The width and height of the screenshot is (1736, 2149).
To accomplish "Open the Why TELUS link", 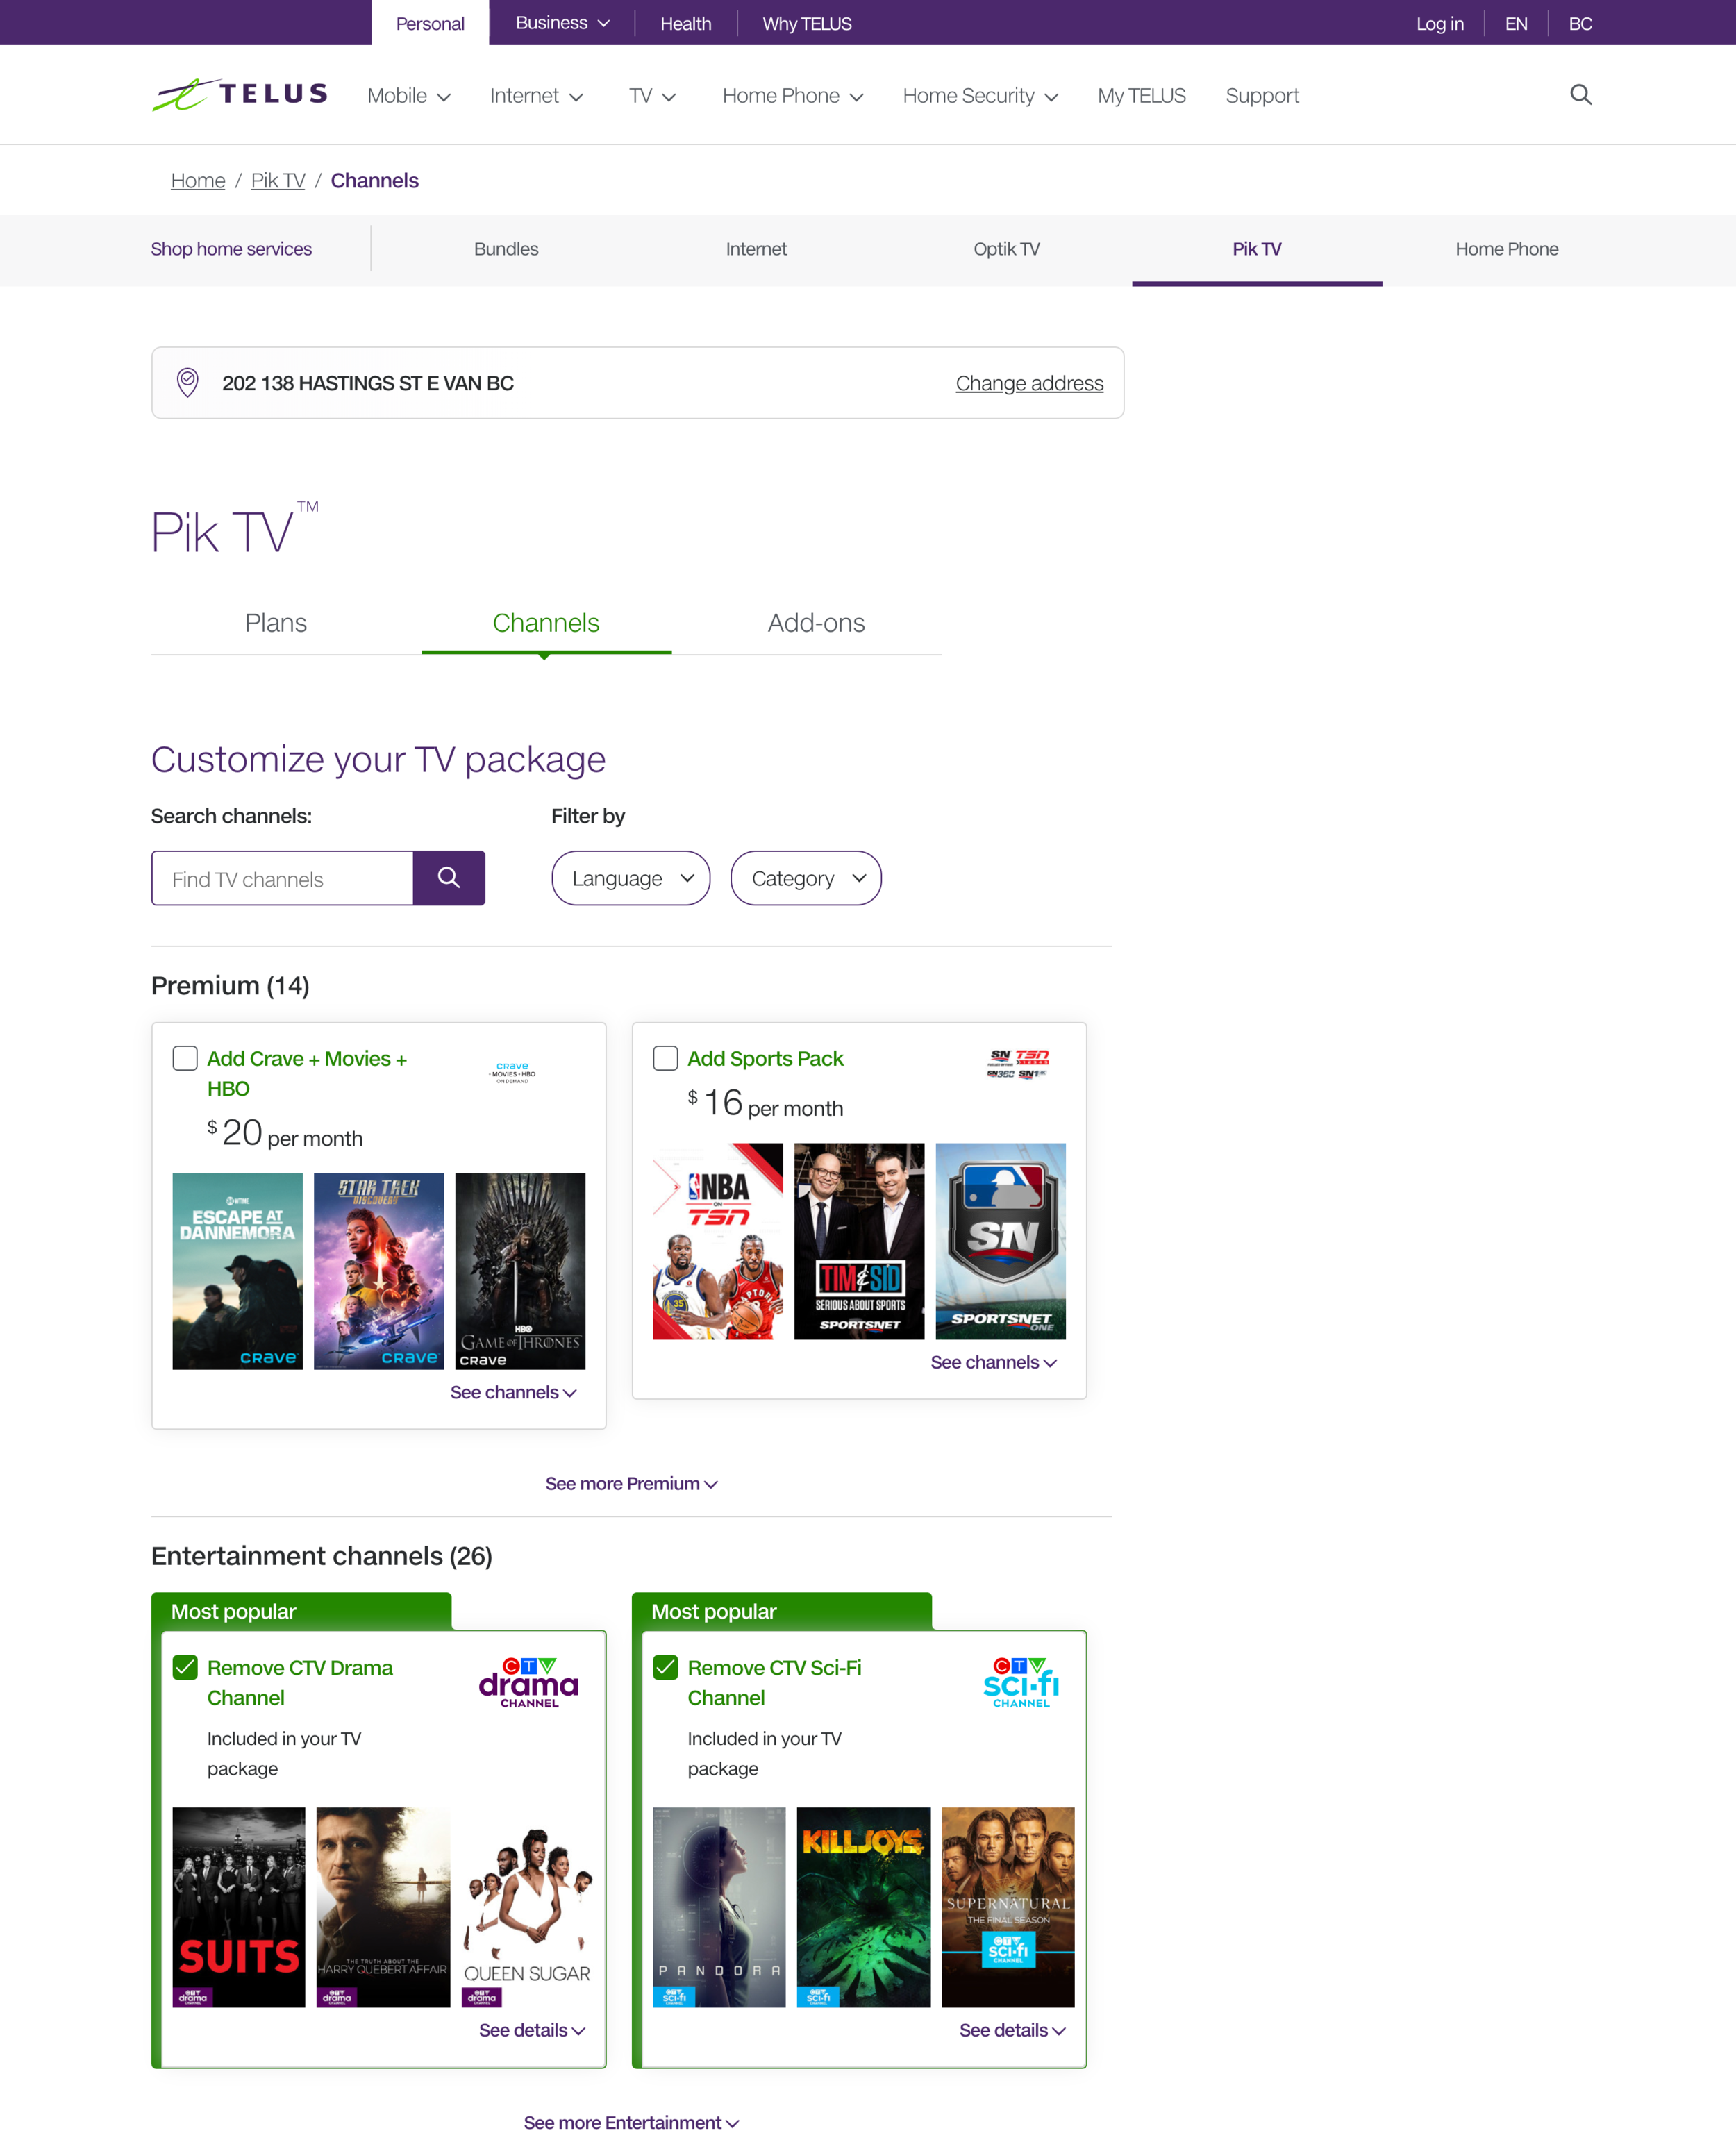I will [x=807, y=24].
